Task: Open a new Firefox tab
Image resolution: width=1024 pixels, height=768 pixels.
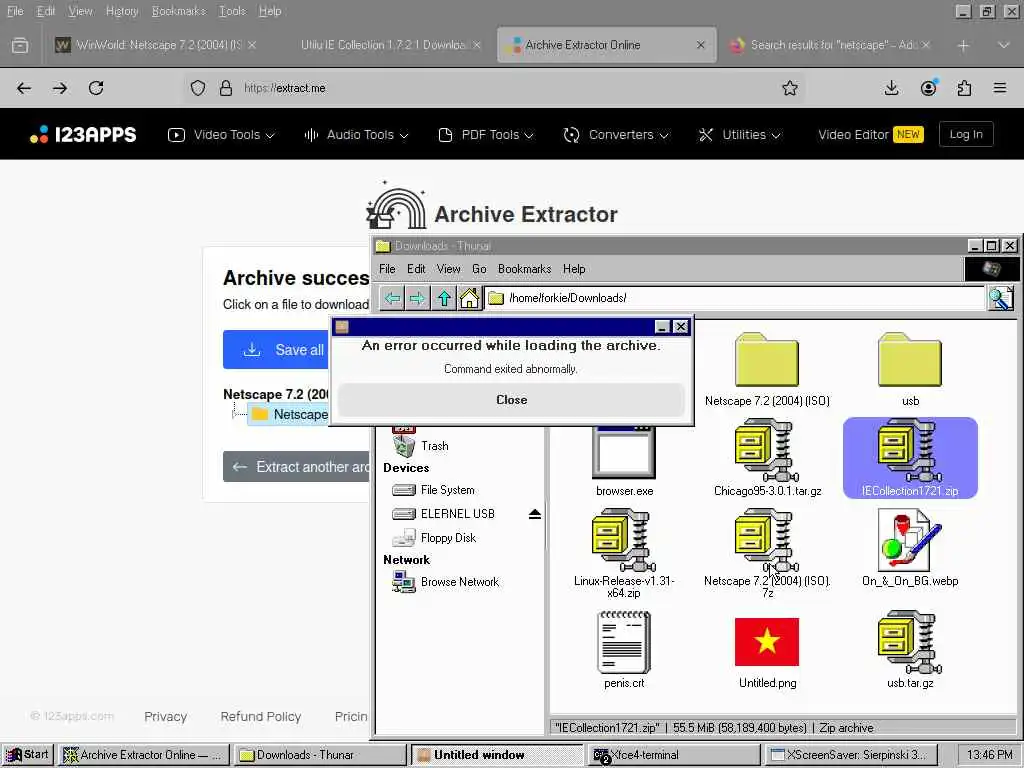Action: pyautogui.click(x=963, y=45)
